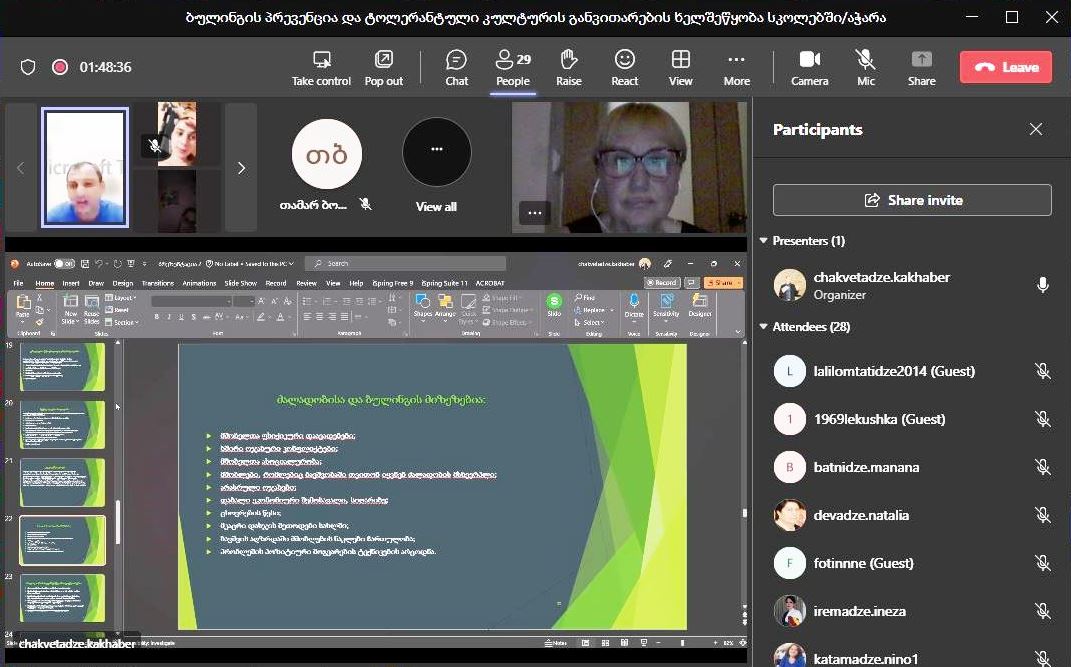
Task: Open the Shapes gallery in the ribbon
Action: [x=422, y=307]
